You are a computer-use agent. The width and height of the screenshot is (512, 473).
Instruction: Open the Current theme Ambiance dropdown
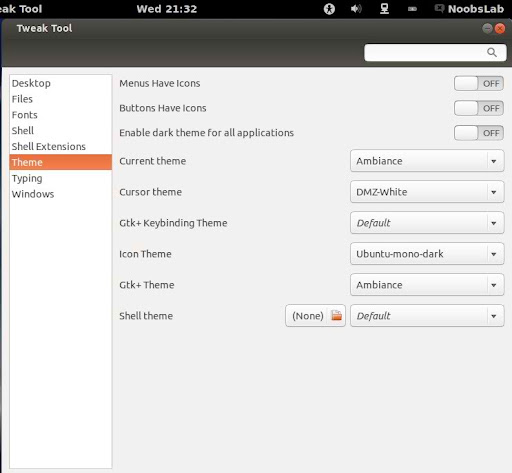coord(427,161)
